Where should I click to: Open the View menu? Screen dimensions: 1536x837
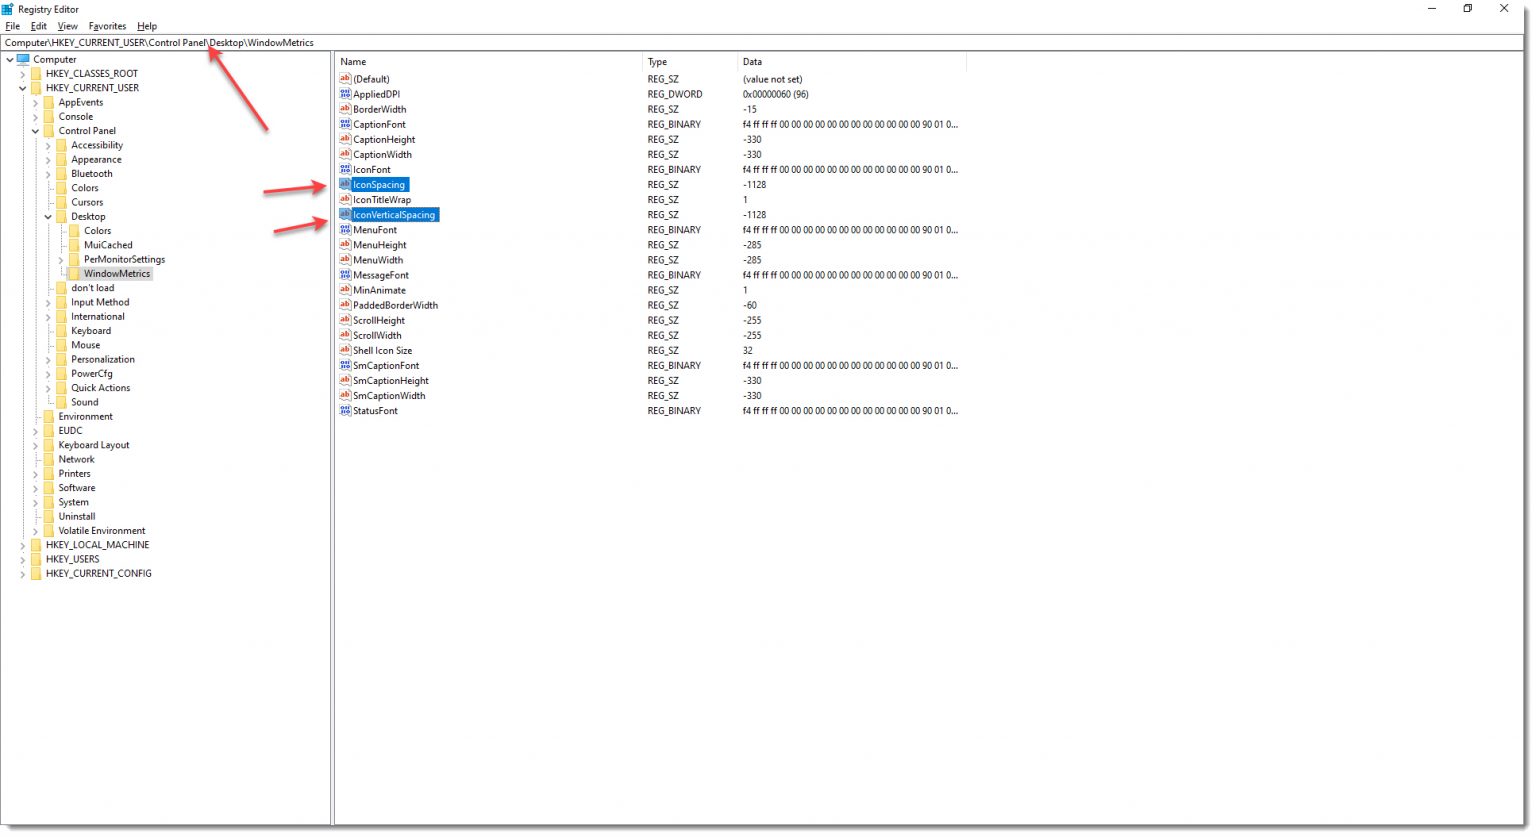pos(67,26)
